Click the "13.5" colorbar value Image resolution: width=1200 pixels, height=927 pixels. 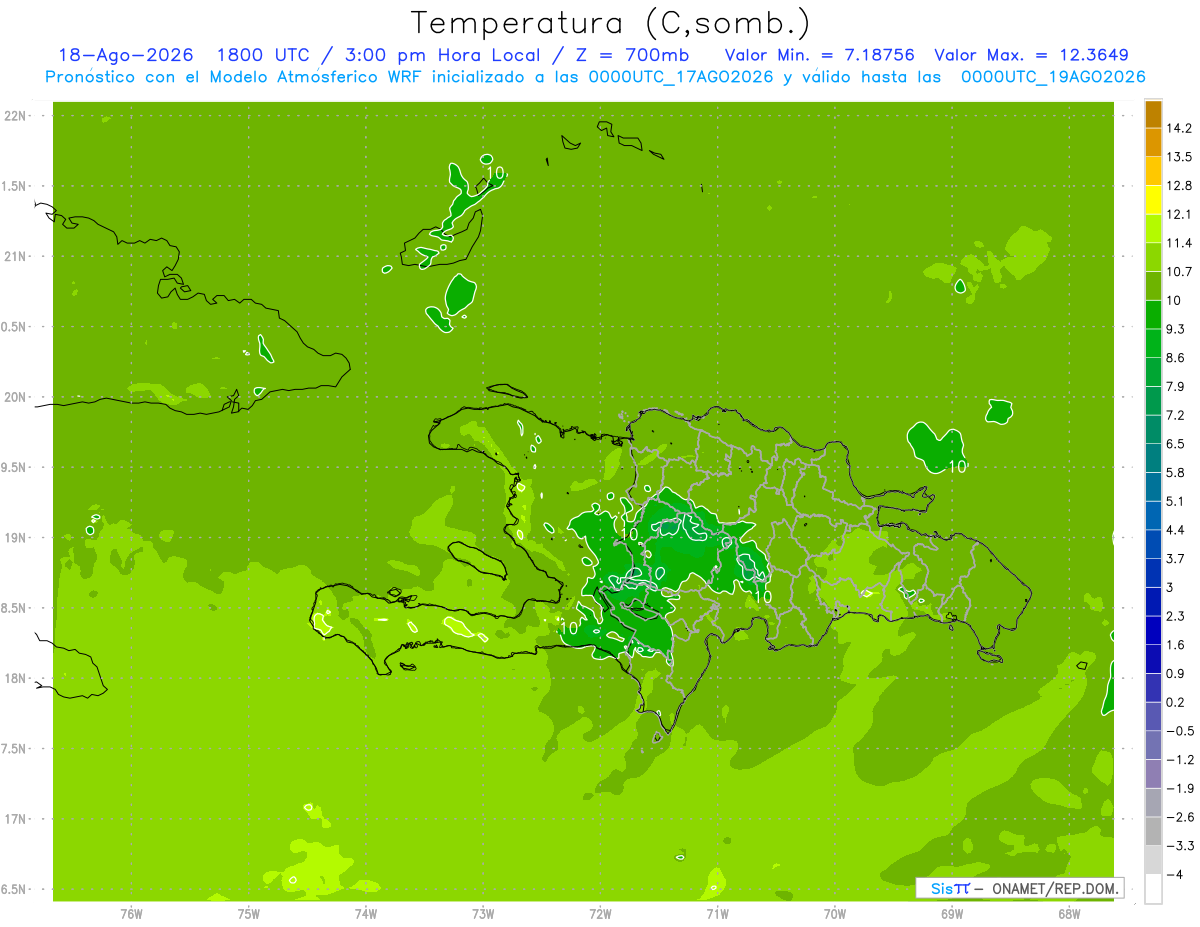[1179, 157]
